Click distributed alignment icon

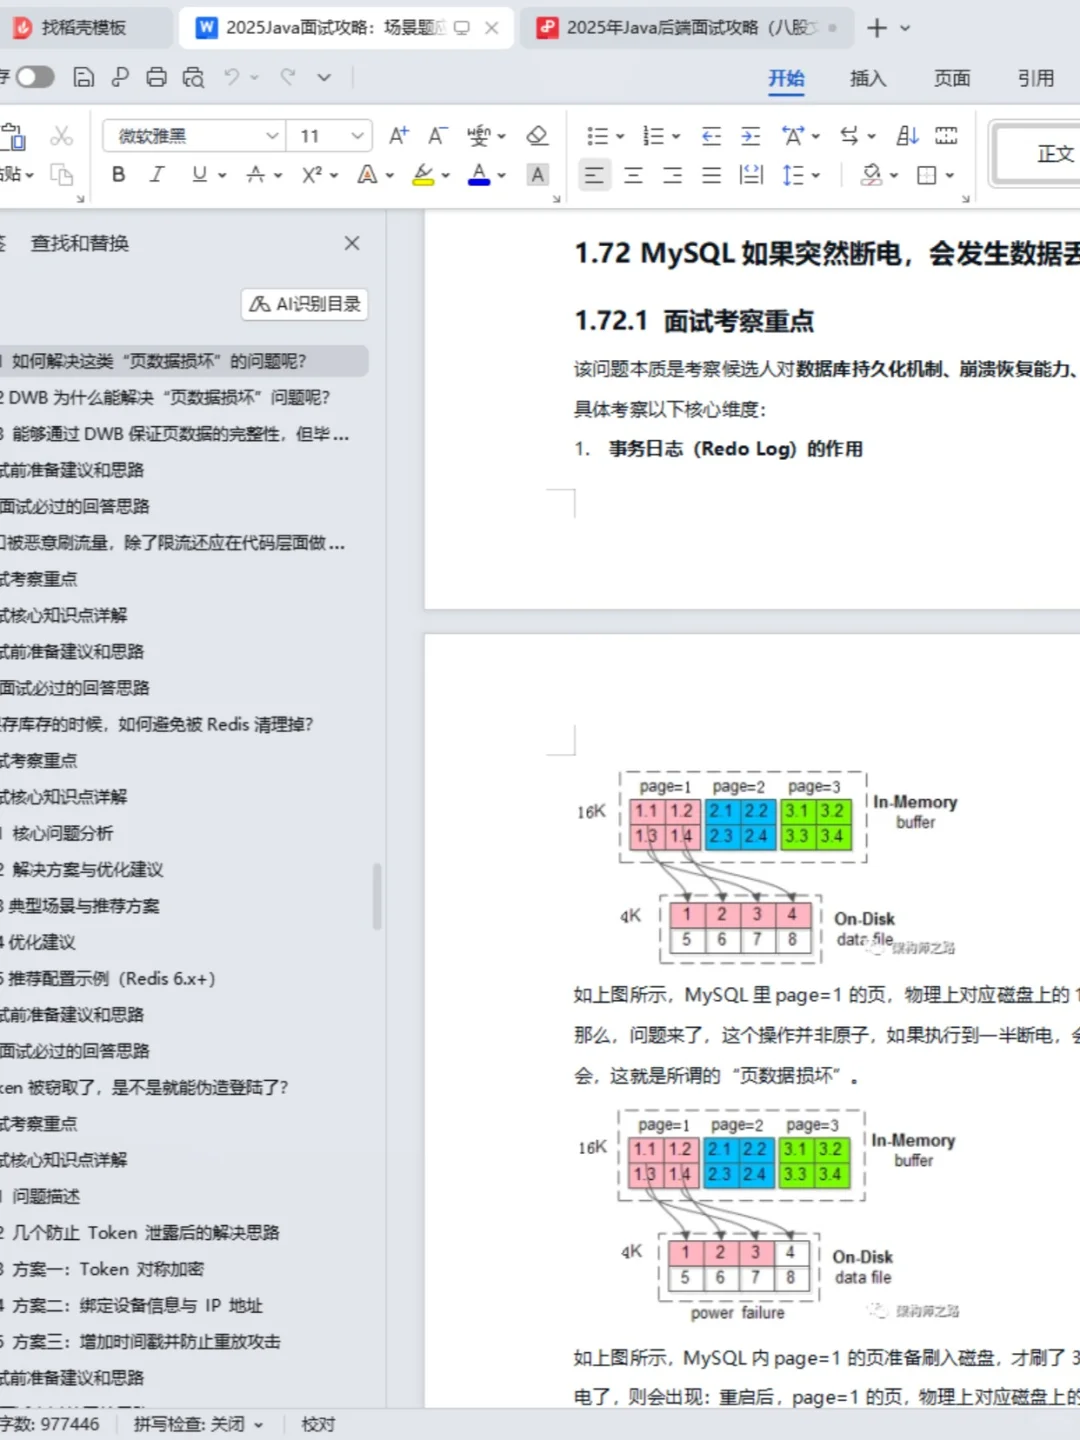point(750,176)
